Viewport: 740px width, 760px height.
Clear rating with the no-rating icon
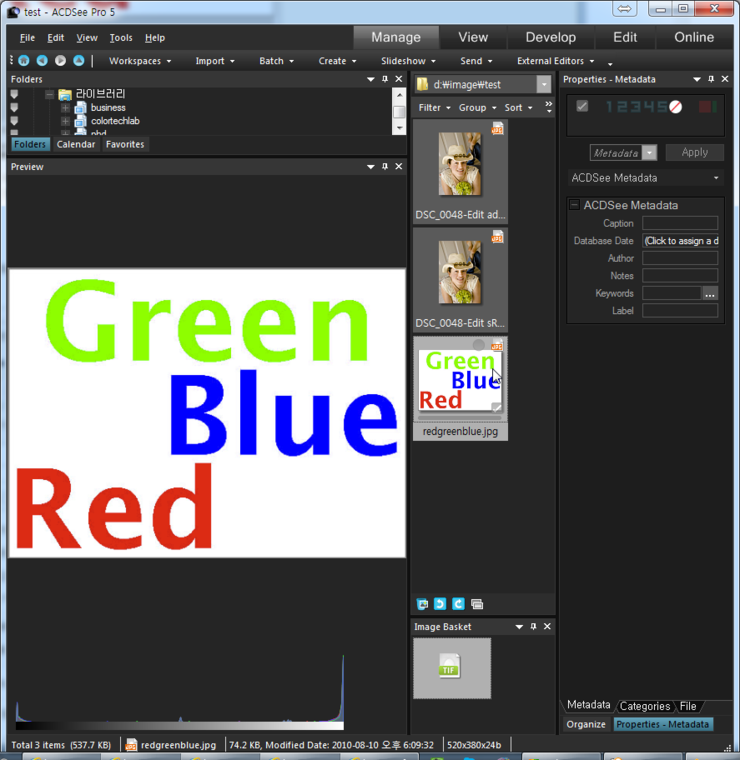[x=676, y=107]
